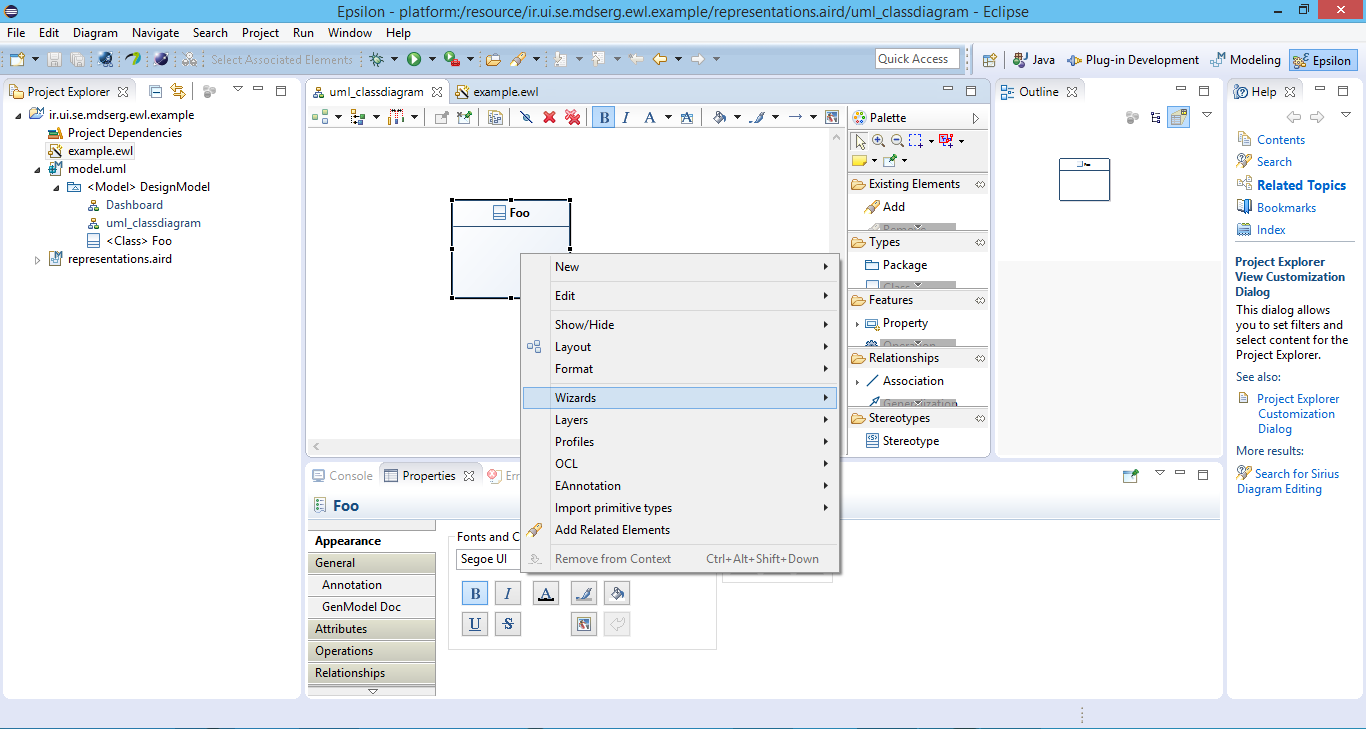Toggle Underline button in Properties Appearance
This screenshot has width=1366, height=729.
(x=475, y=624)
